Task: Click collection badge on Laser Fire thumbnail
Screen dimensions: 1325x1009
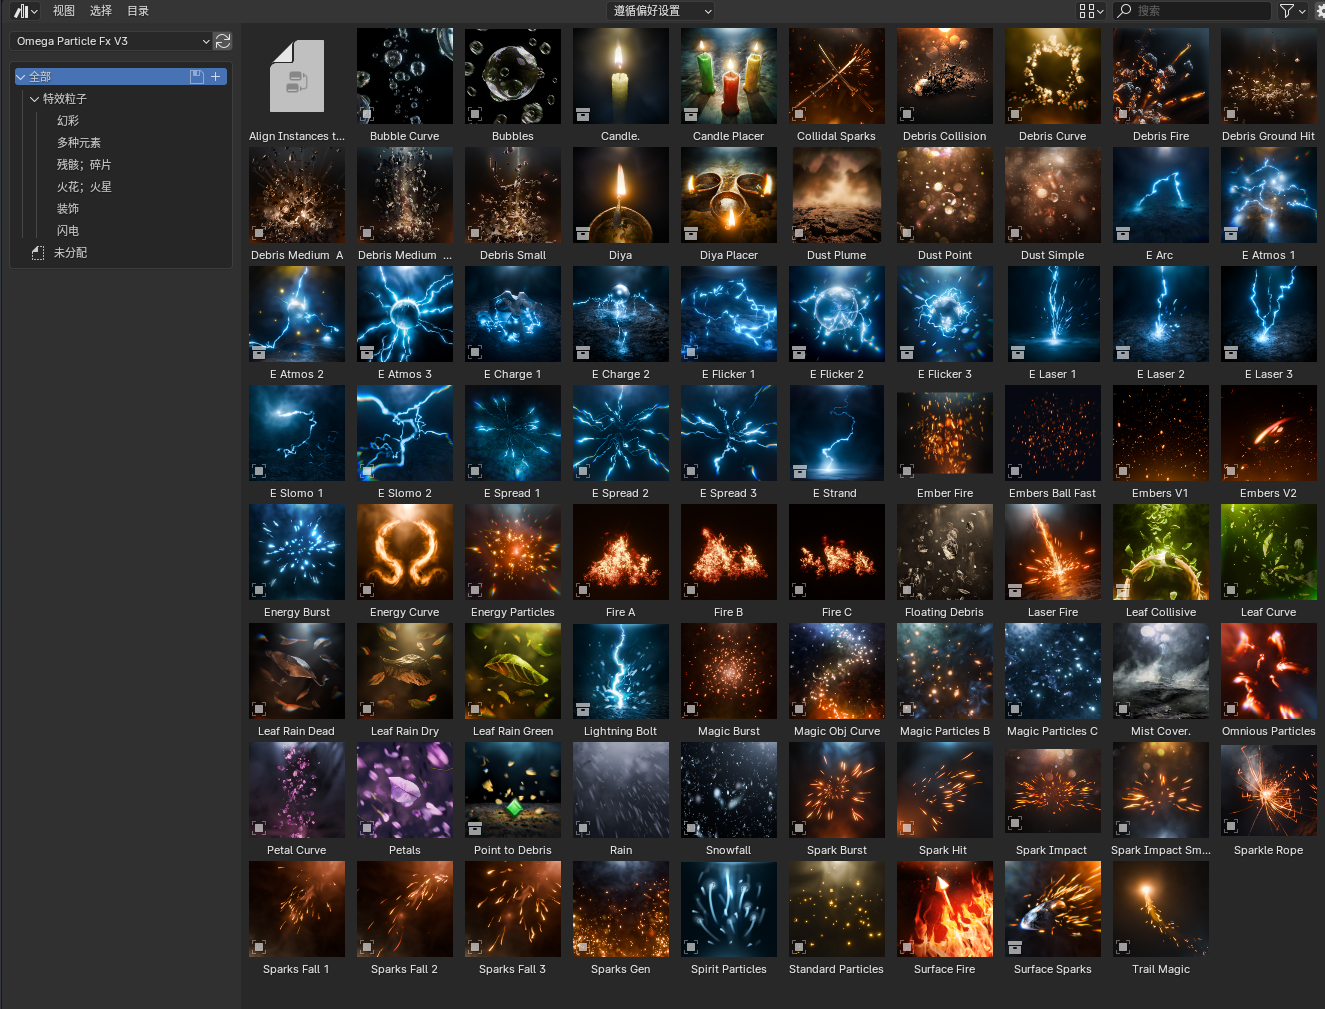Action: tap(1015, 590)
